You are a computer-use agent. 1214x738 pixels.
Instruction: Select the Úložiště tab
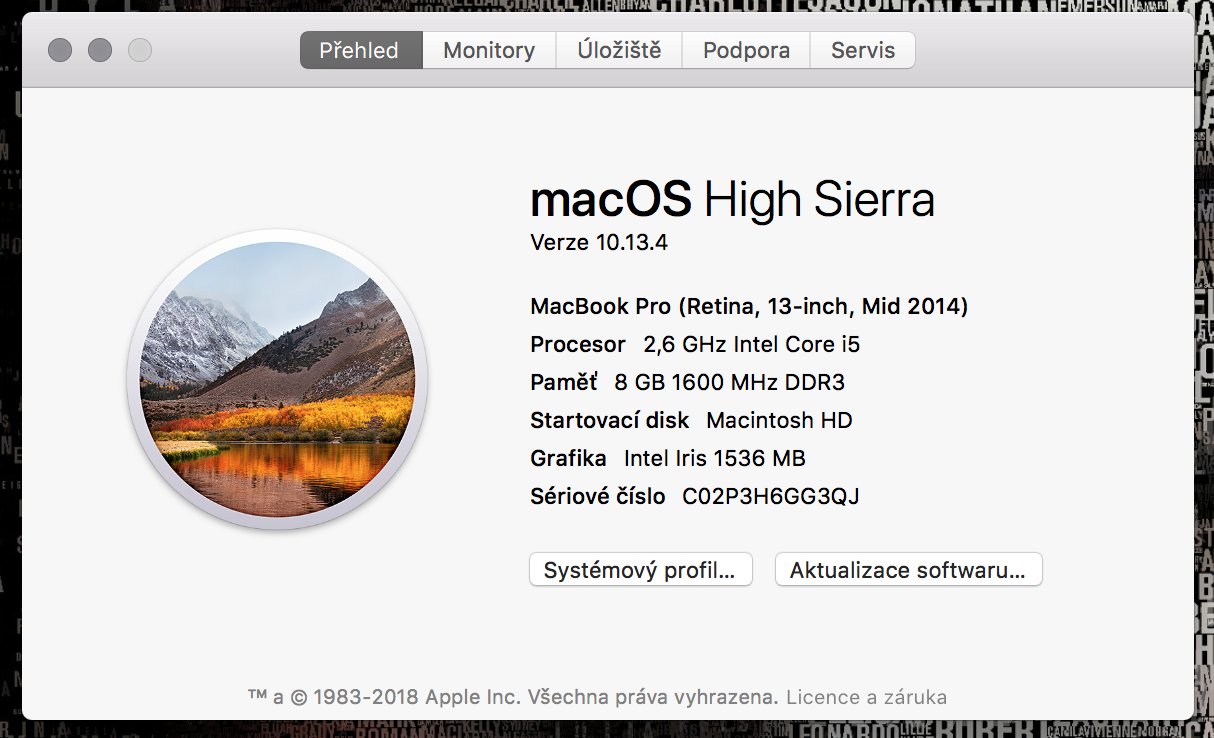click(x=619, y=50)
